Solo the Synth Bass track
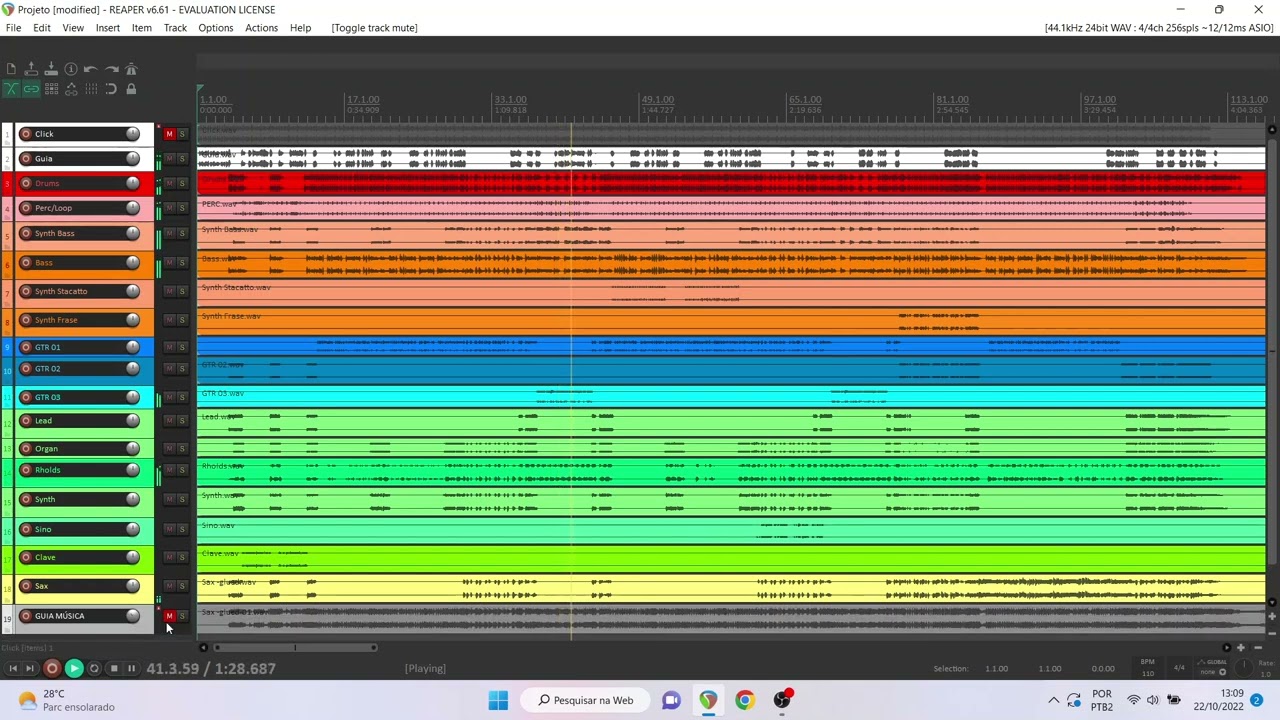 [x=182, y=233]
